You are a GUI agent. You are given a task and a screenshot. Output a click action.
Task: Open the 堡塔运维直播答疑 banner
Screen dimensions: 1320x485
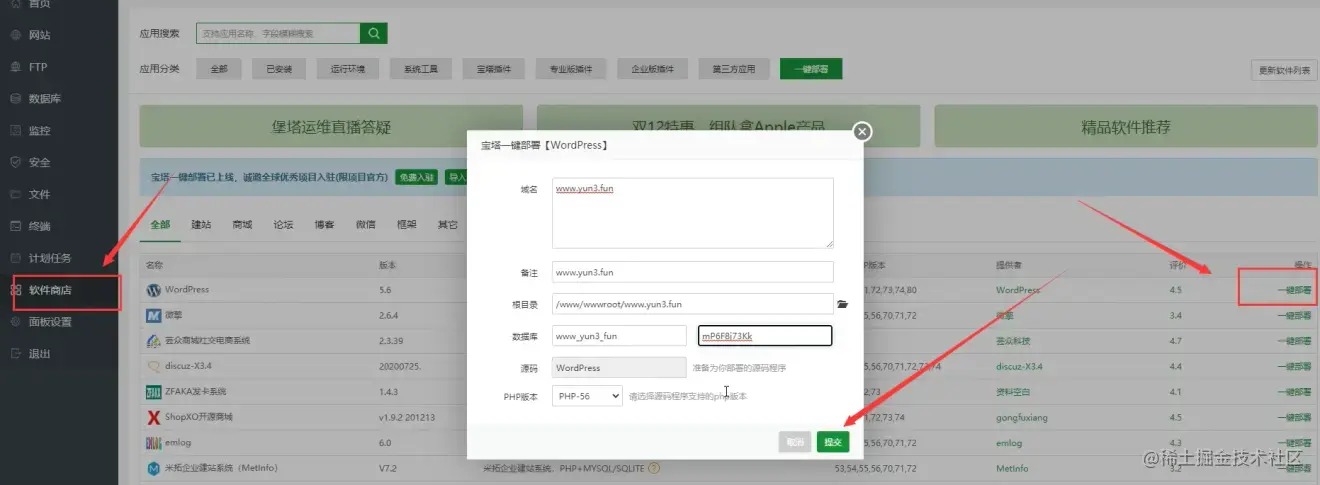331,127
